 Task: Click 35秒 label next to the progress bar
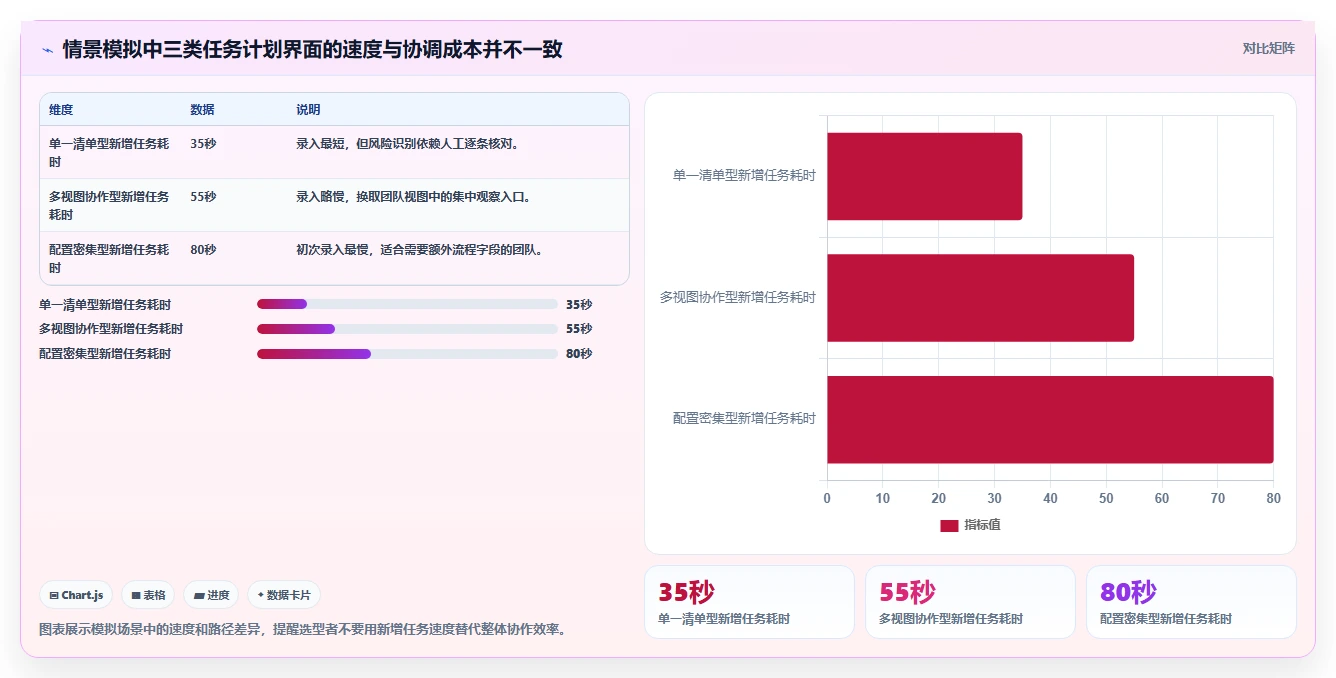click(579, 304)
